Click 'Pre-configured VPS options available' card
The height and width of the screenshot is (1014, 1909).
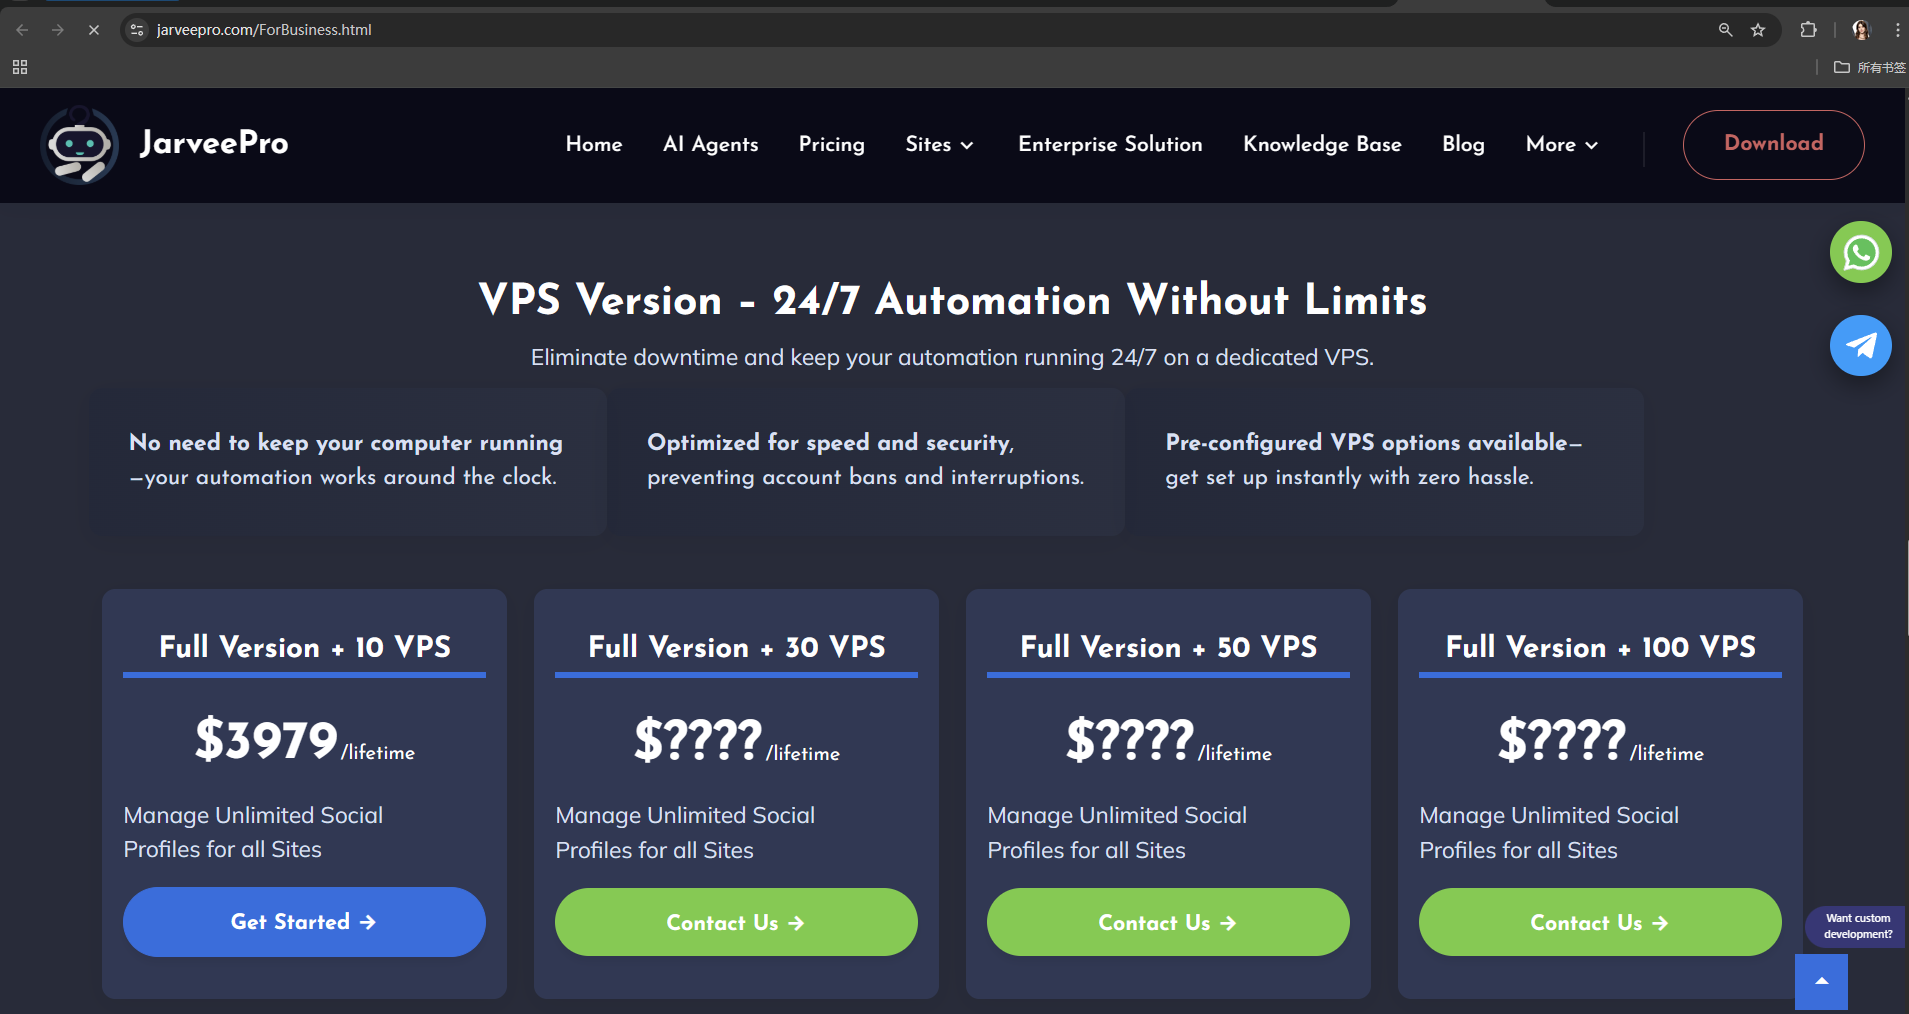(x=1385, y=461)
